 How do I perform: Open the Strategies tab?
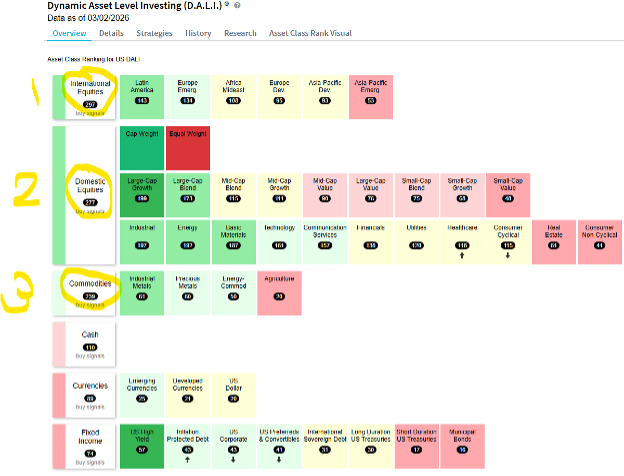point(155,33)
